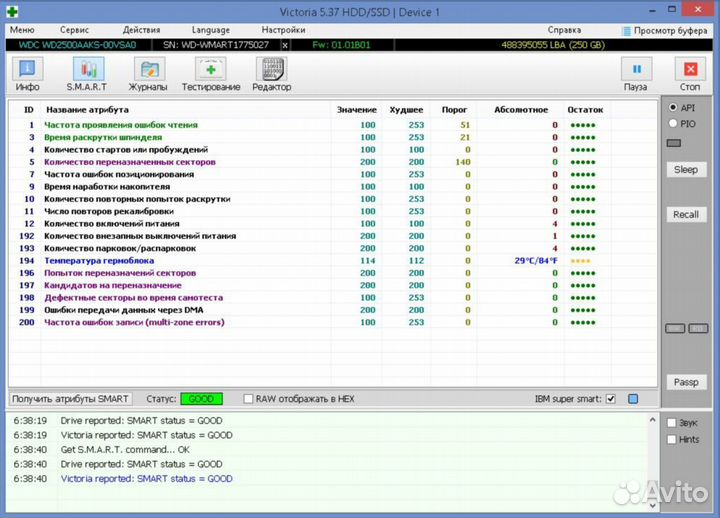
Task: Click the Получить атрибуты SMART button
Action: 71,399
